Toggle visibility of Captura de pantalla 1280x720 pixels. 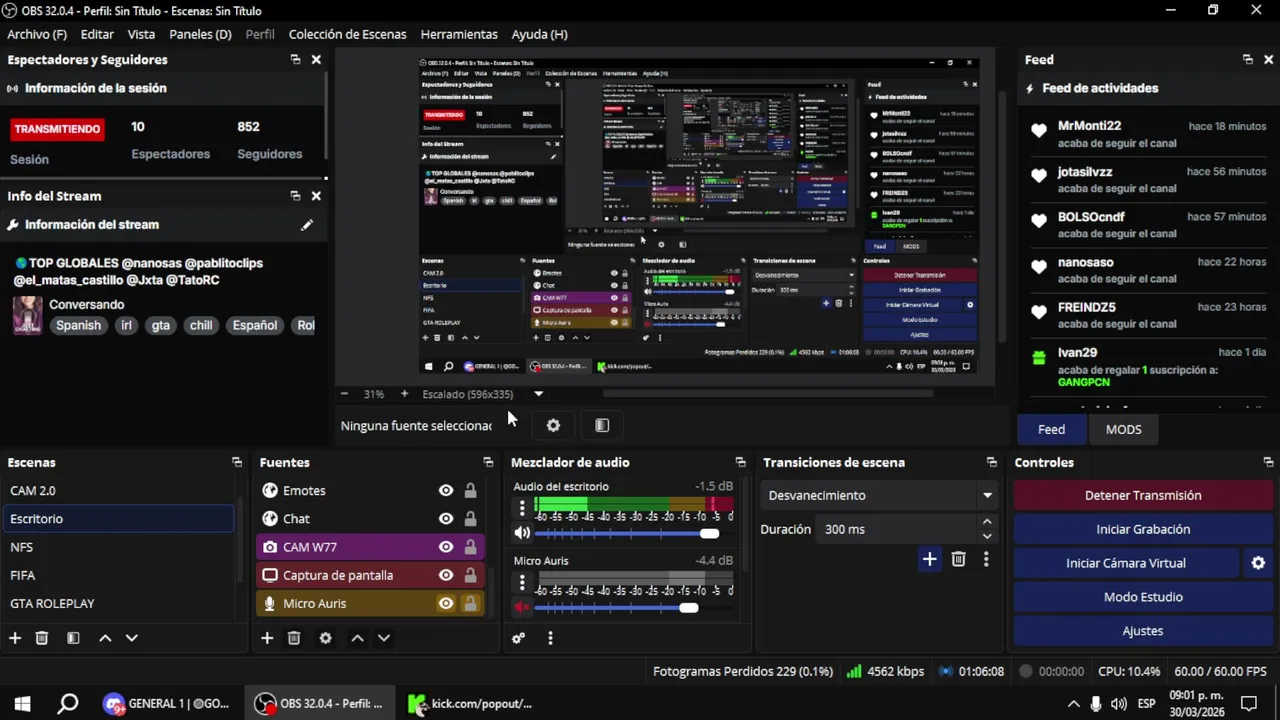pos(446,575)
